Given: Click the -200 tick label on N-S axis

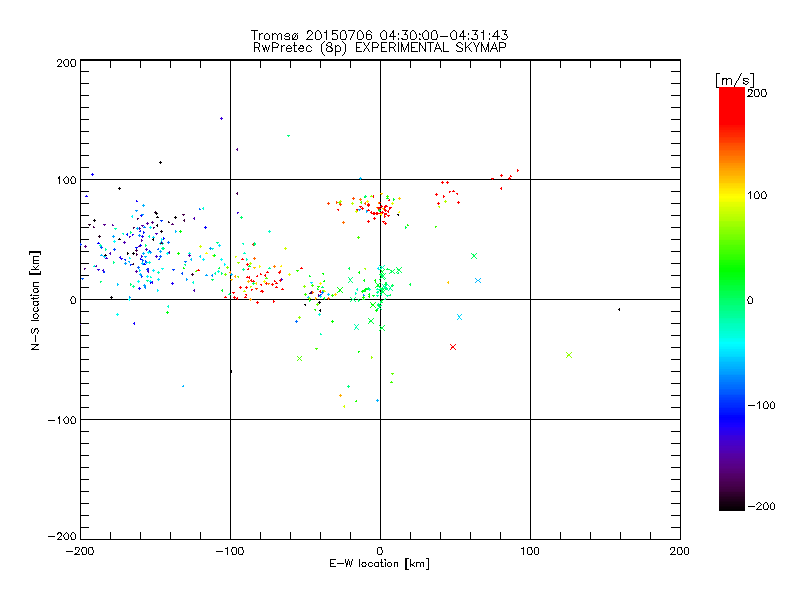Looking at the screenshot, I should click(62, 536).
